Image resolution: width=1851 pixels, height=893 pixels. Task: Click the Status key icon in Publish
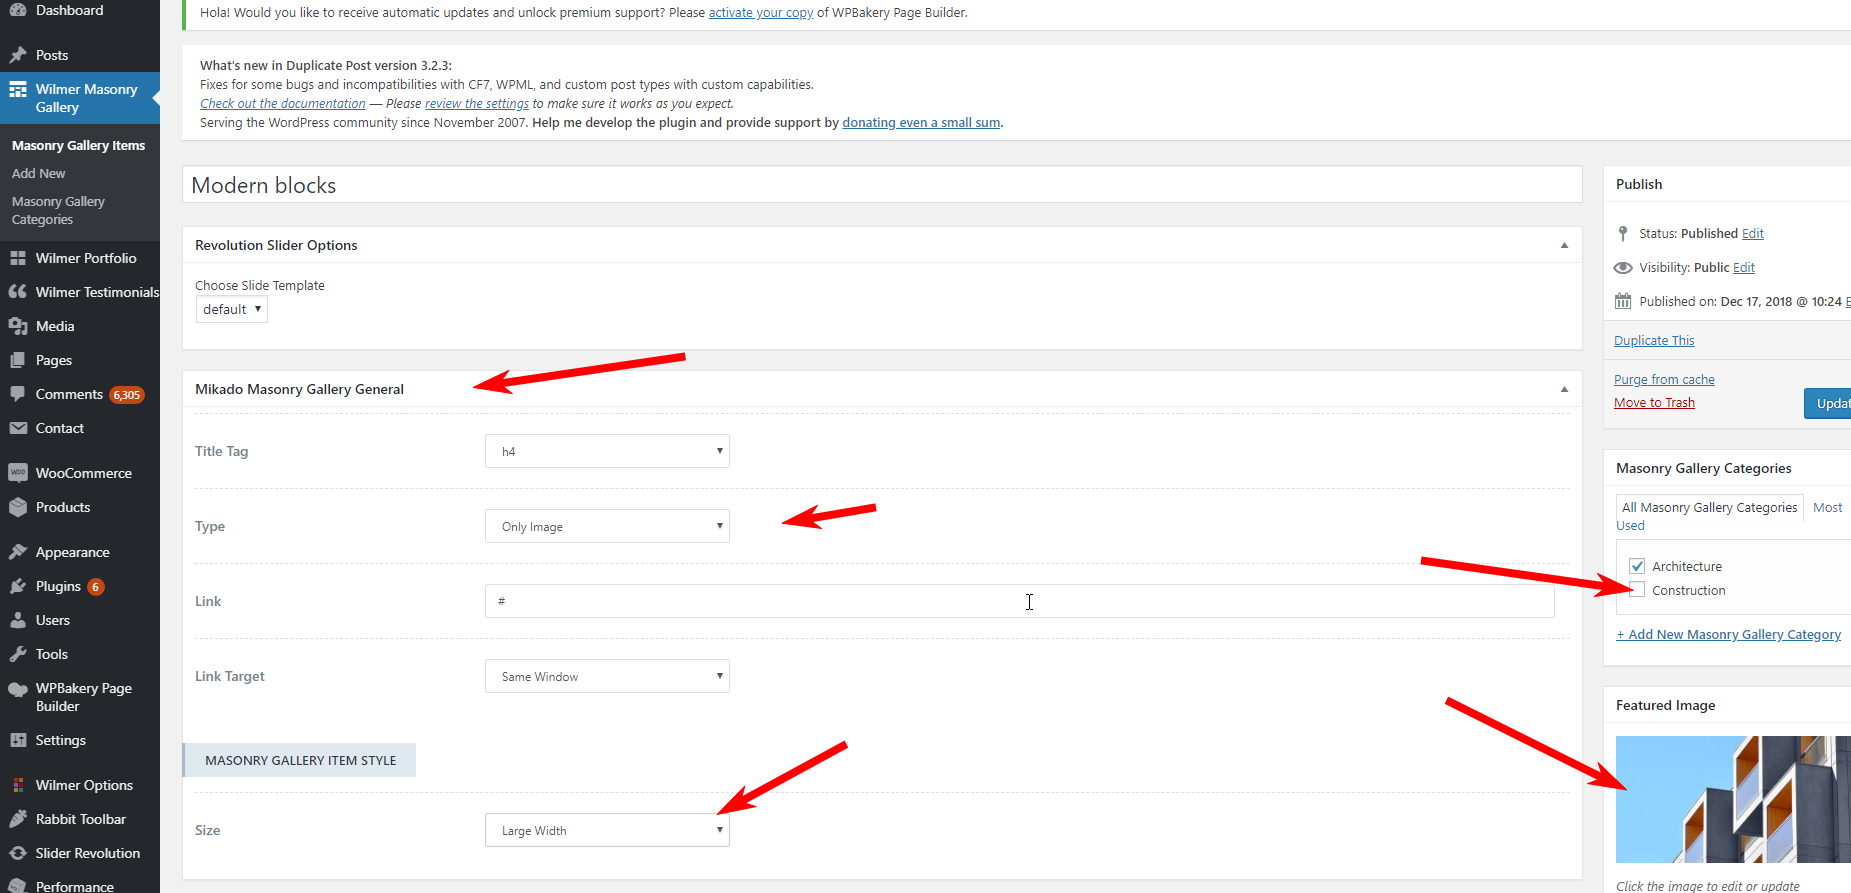click(x=1623, y=233)
